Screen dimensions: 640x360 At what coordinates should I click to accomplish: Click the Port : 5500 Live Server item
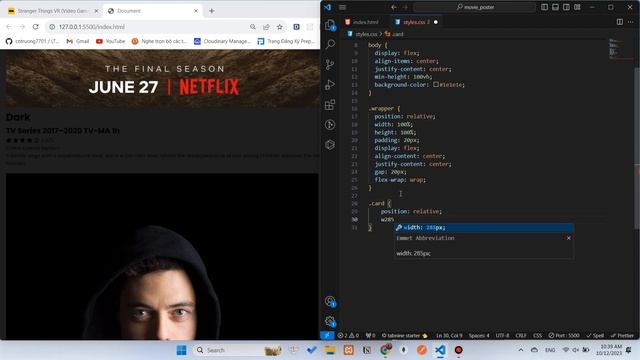coord(564,336)
